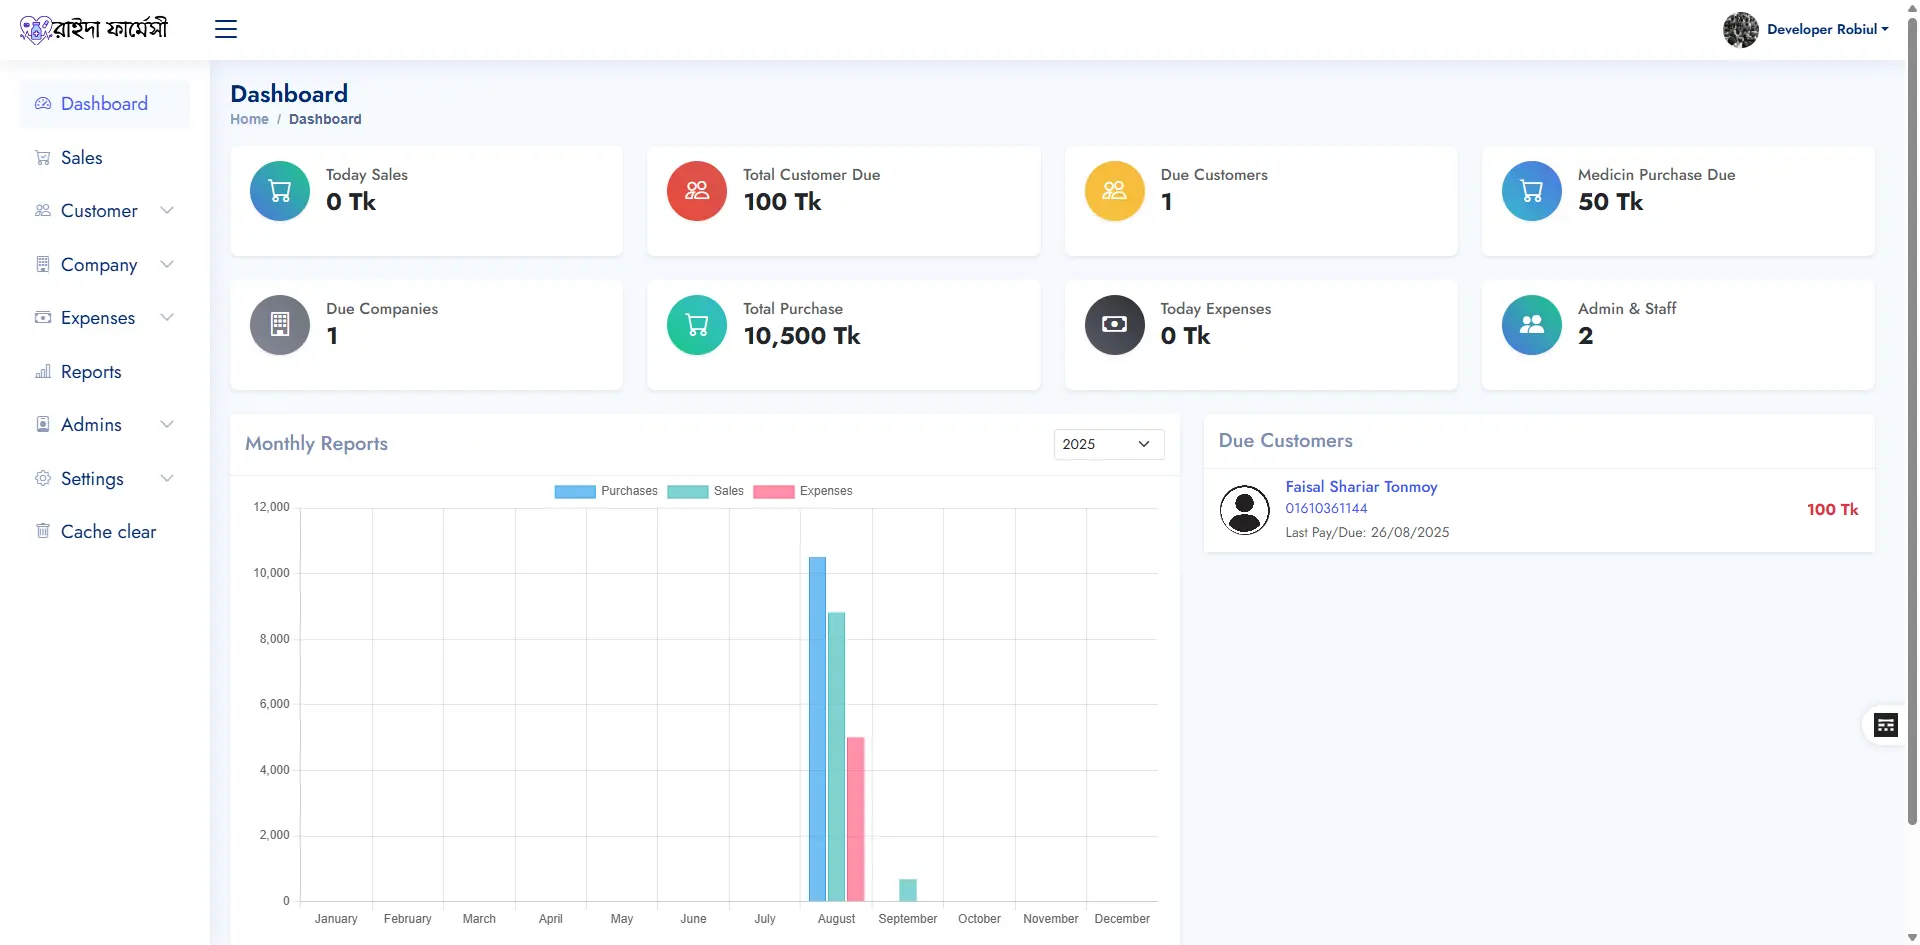The width and height of the screenshot is (1920, 945).
Task: Open the 2025 year dropdown
Action: click(x=1108, y=444)
